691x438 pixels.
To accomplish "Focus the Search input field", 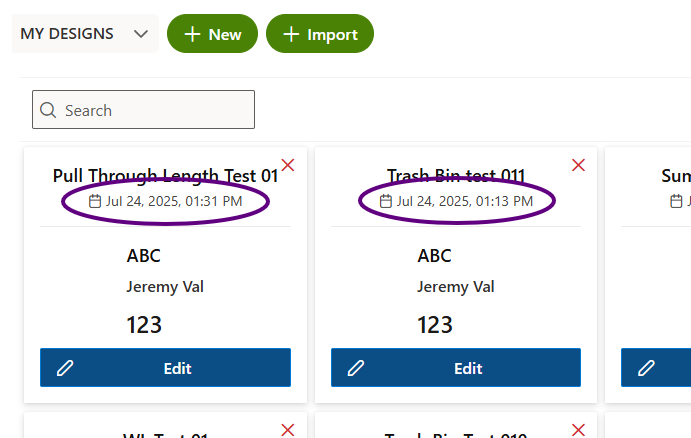I will 143,110.
